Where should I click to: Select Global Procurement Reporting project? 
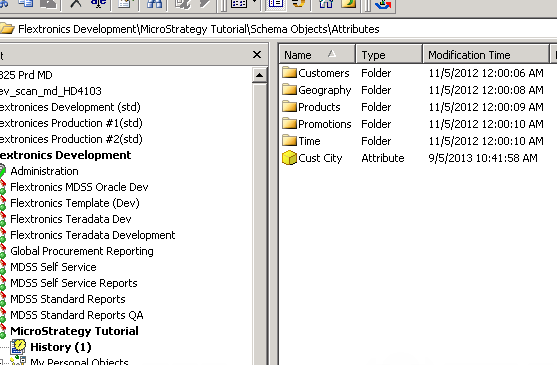tap(82, 251)
